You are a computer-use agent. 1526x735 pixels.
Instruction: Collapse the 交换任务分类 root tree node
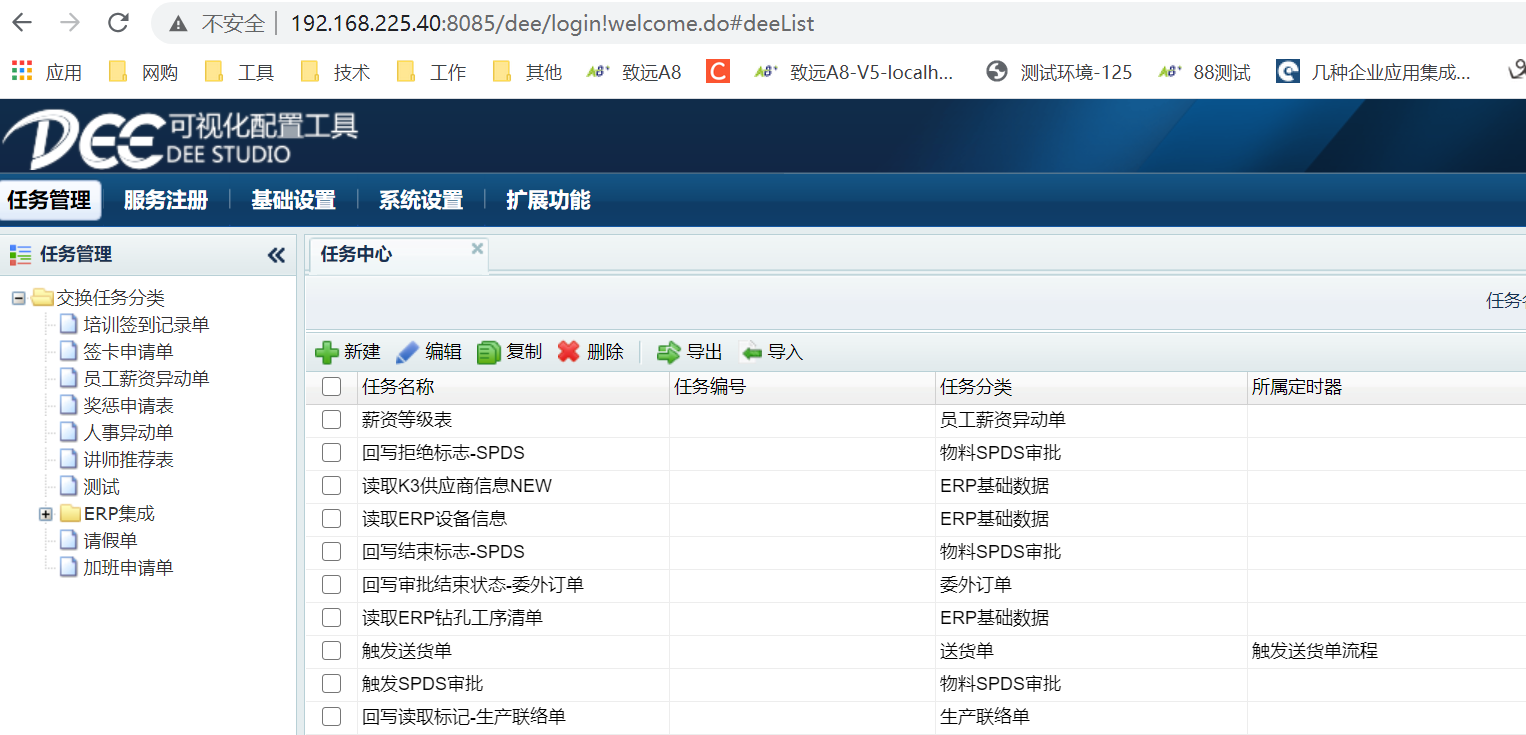pos(18,298)
